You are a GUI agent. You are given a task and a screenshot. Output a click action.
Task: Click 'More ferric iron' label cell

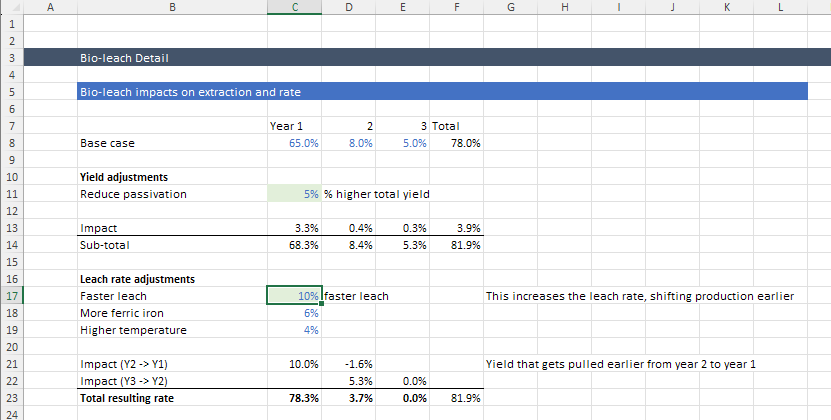point(172,313)
